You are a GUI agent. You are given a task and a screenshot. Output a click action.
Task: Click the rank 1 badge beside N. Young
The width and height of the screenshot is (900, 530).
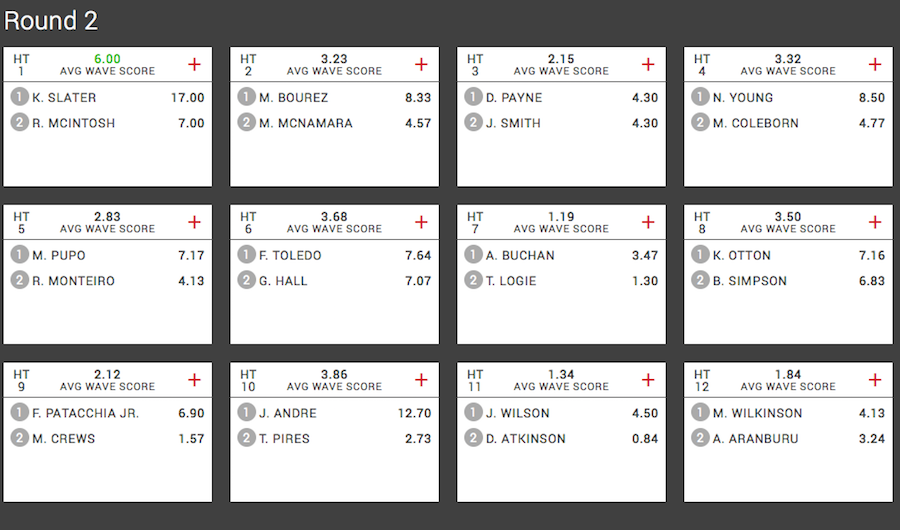[700, 97]
